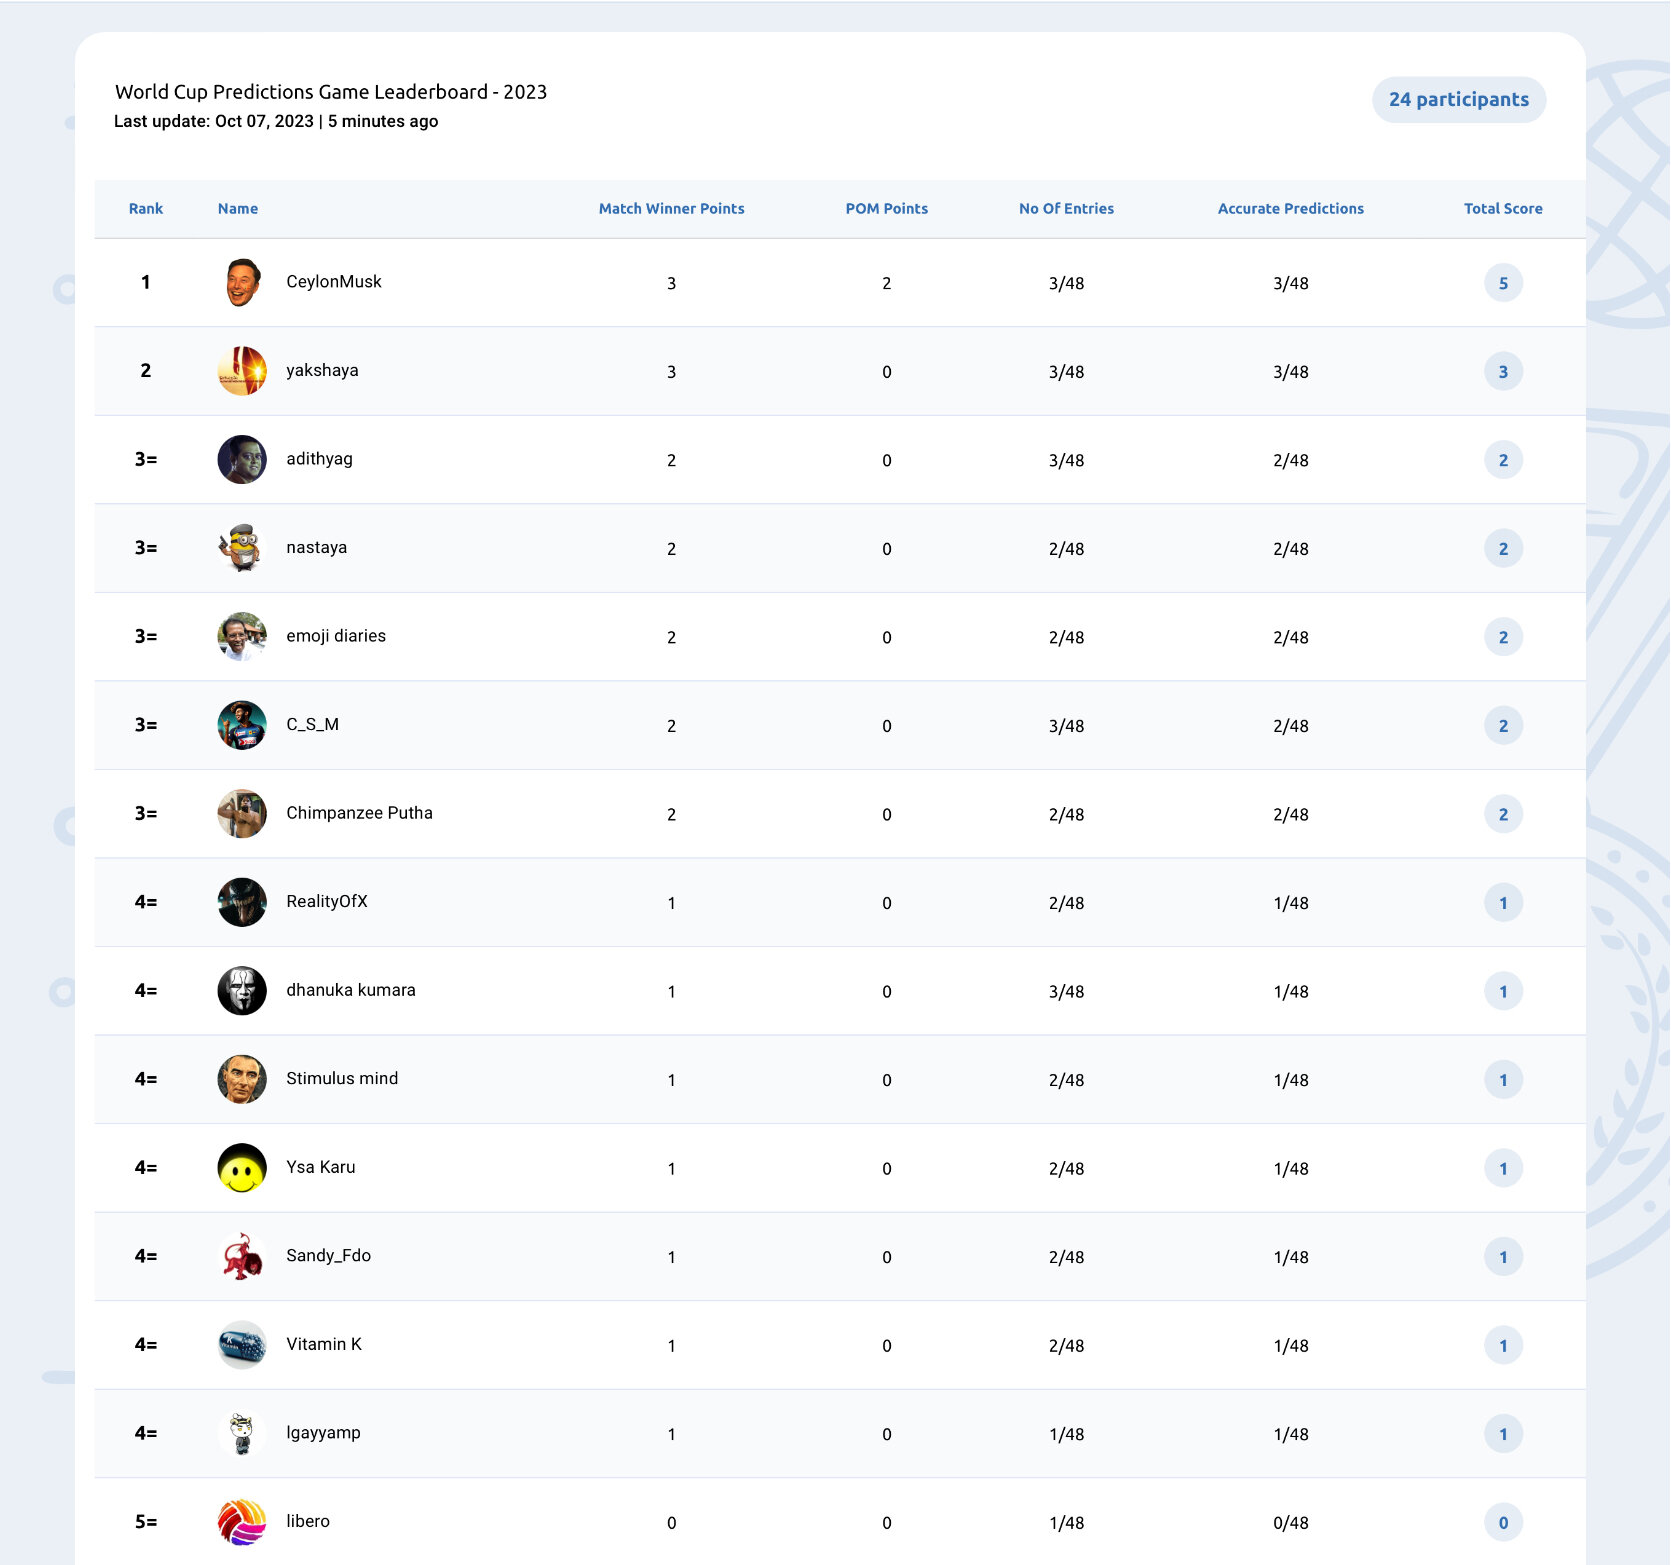
Task: Open yakshaya's profile avatar
Action: pos(242,371)
